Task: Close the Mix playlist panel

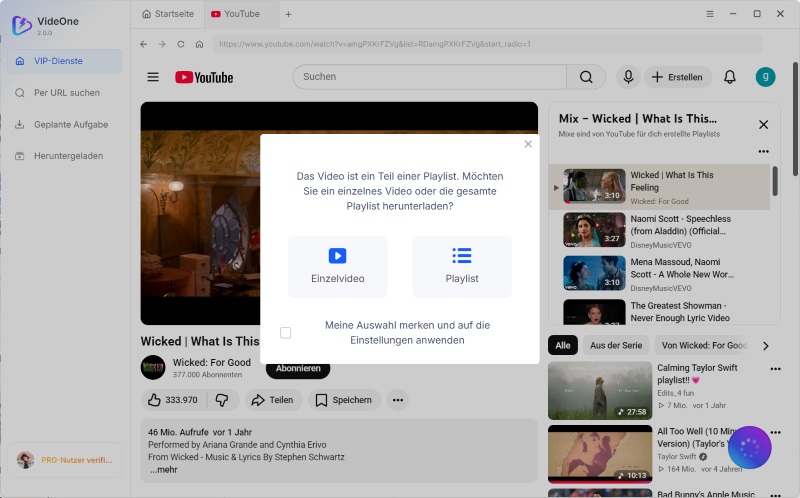Action: pyautogui.click(x=763, y=124)
